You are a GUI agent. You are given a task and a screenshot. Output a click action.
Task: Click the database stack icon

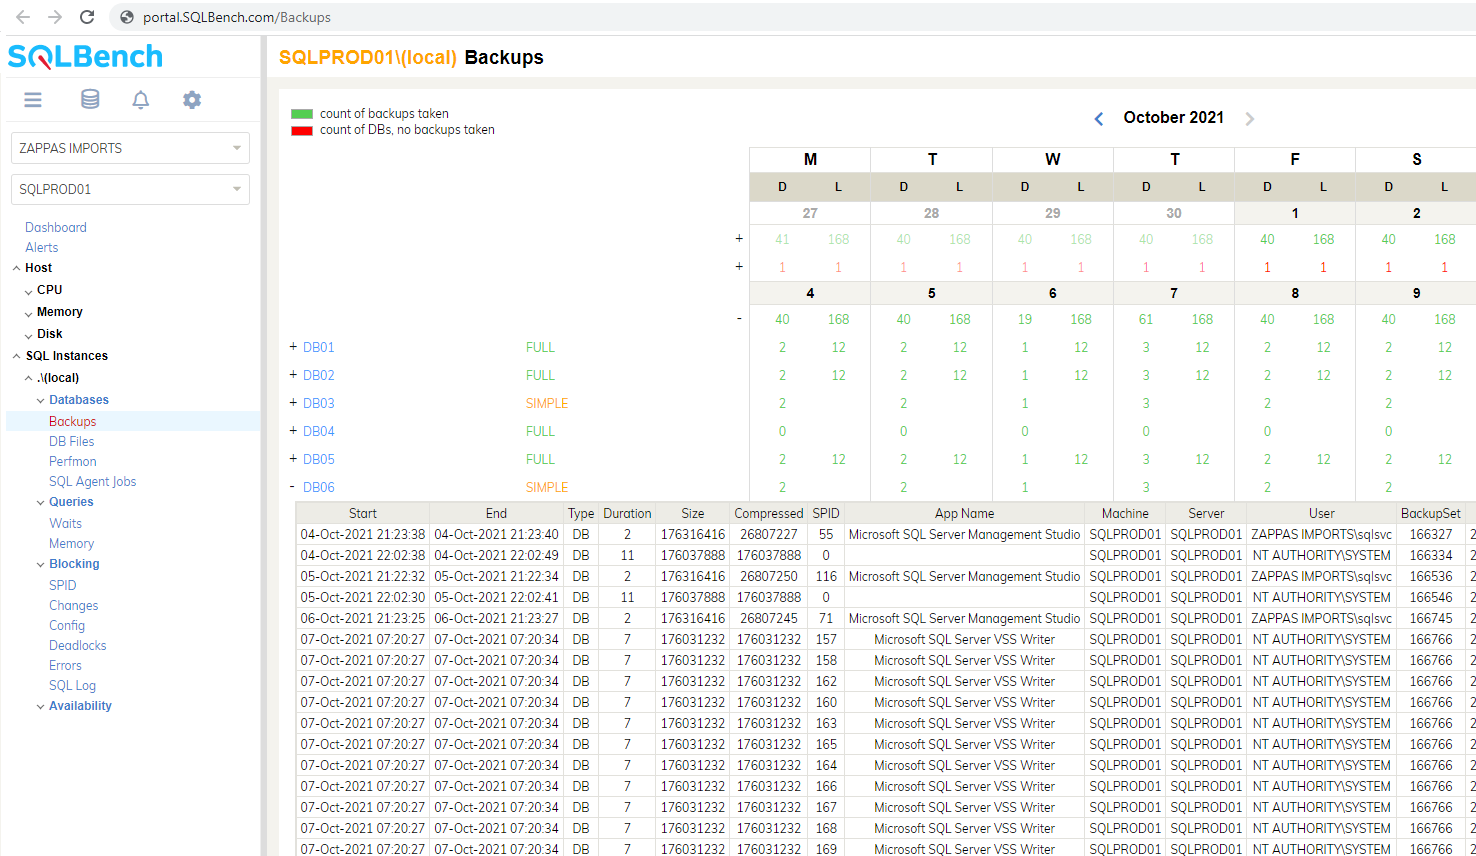(x=90, y=100)
